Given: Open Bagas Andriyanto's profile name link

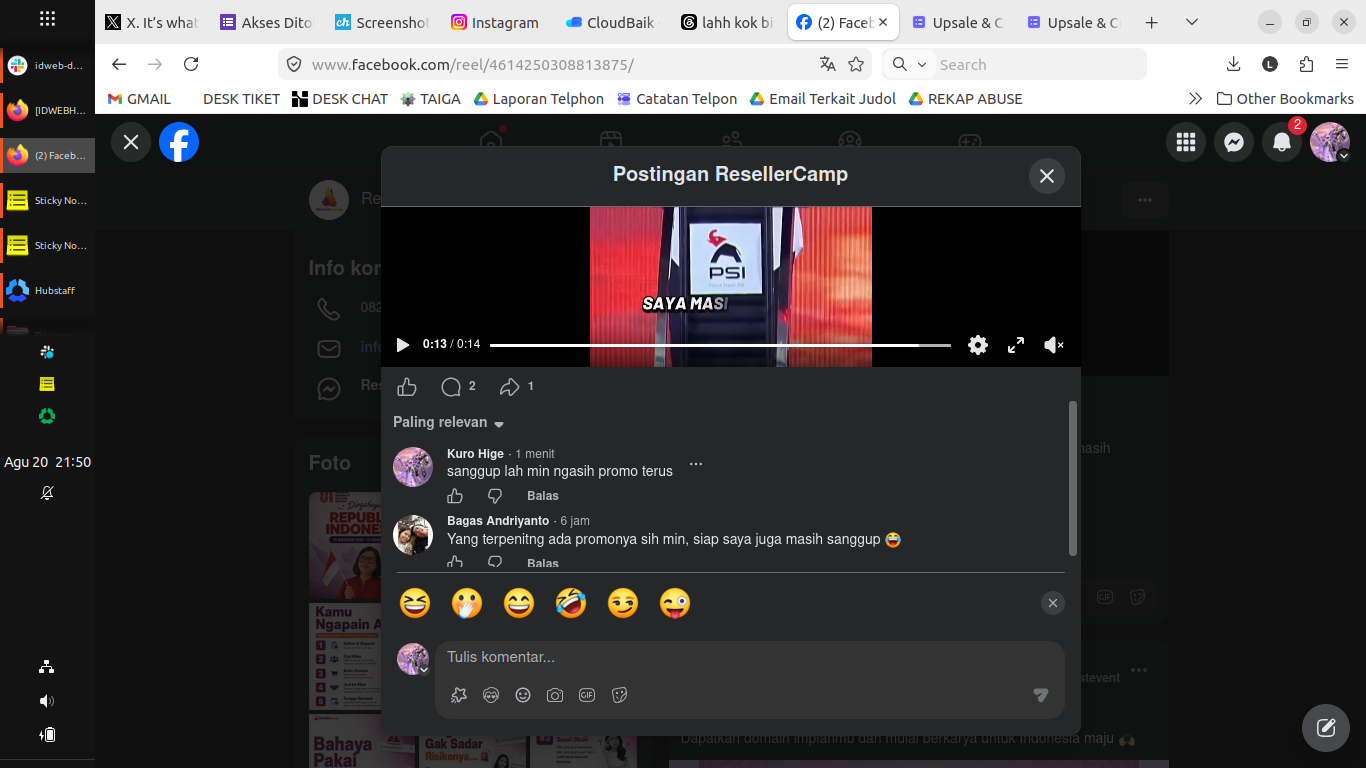Looking at the screenshot, I should 498,521.
